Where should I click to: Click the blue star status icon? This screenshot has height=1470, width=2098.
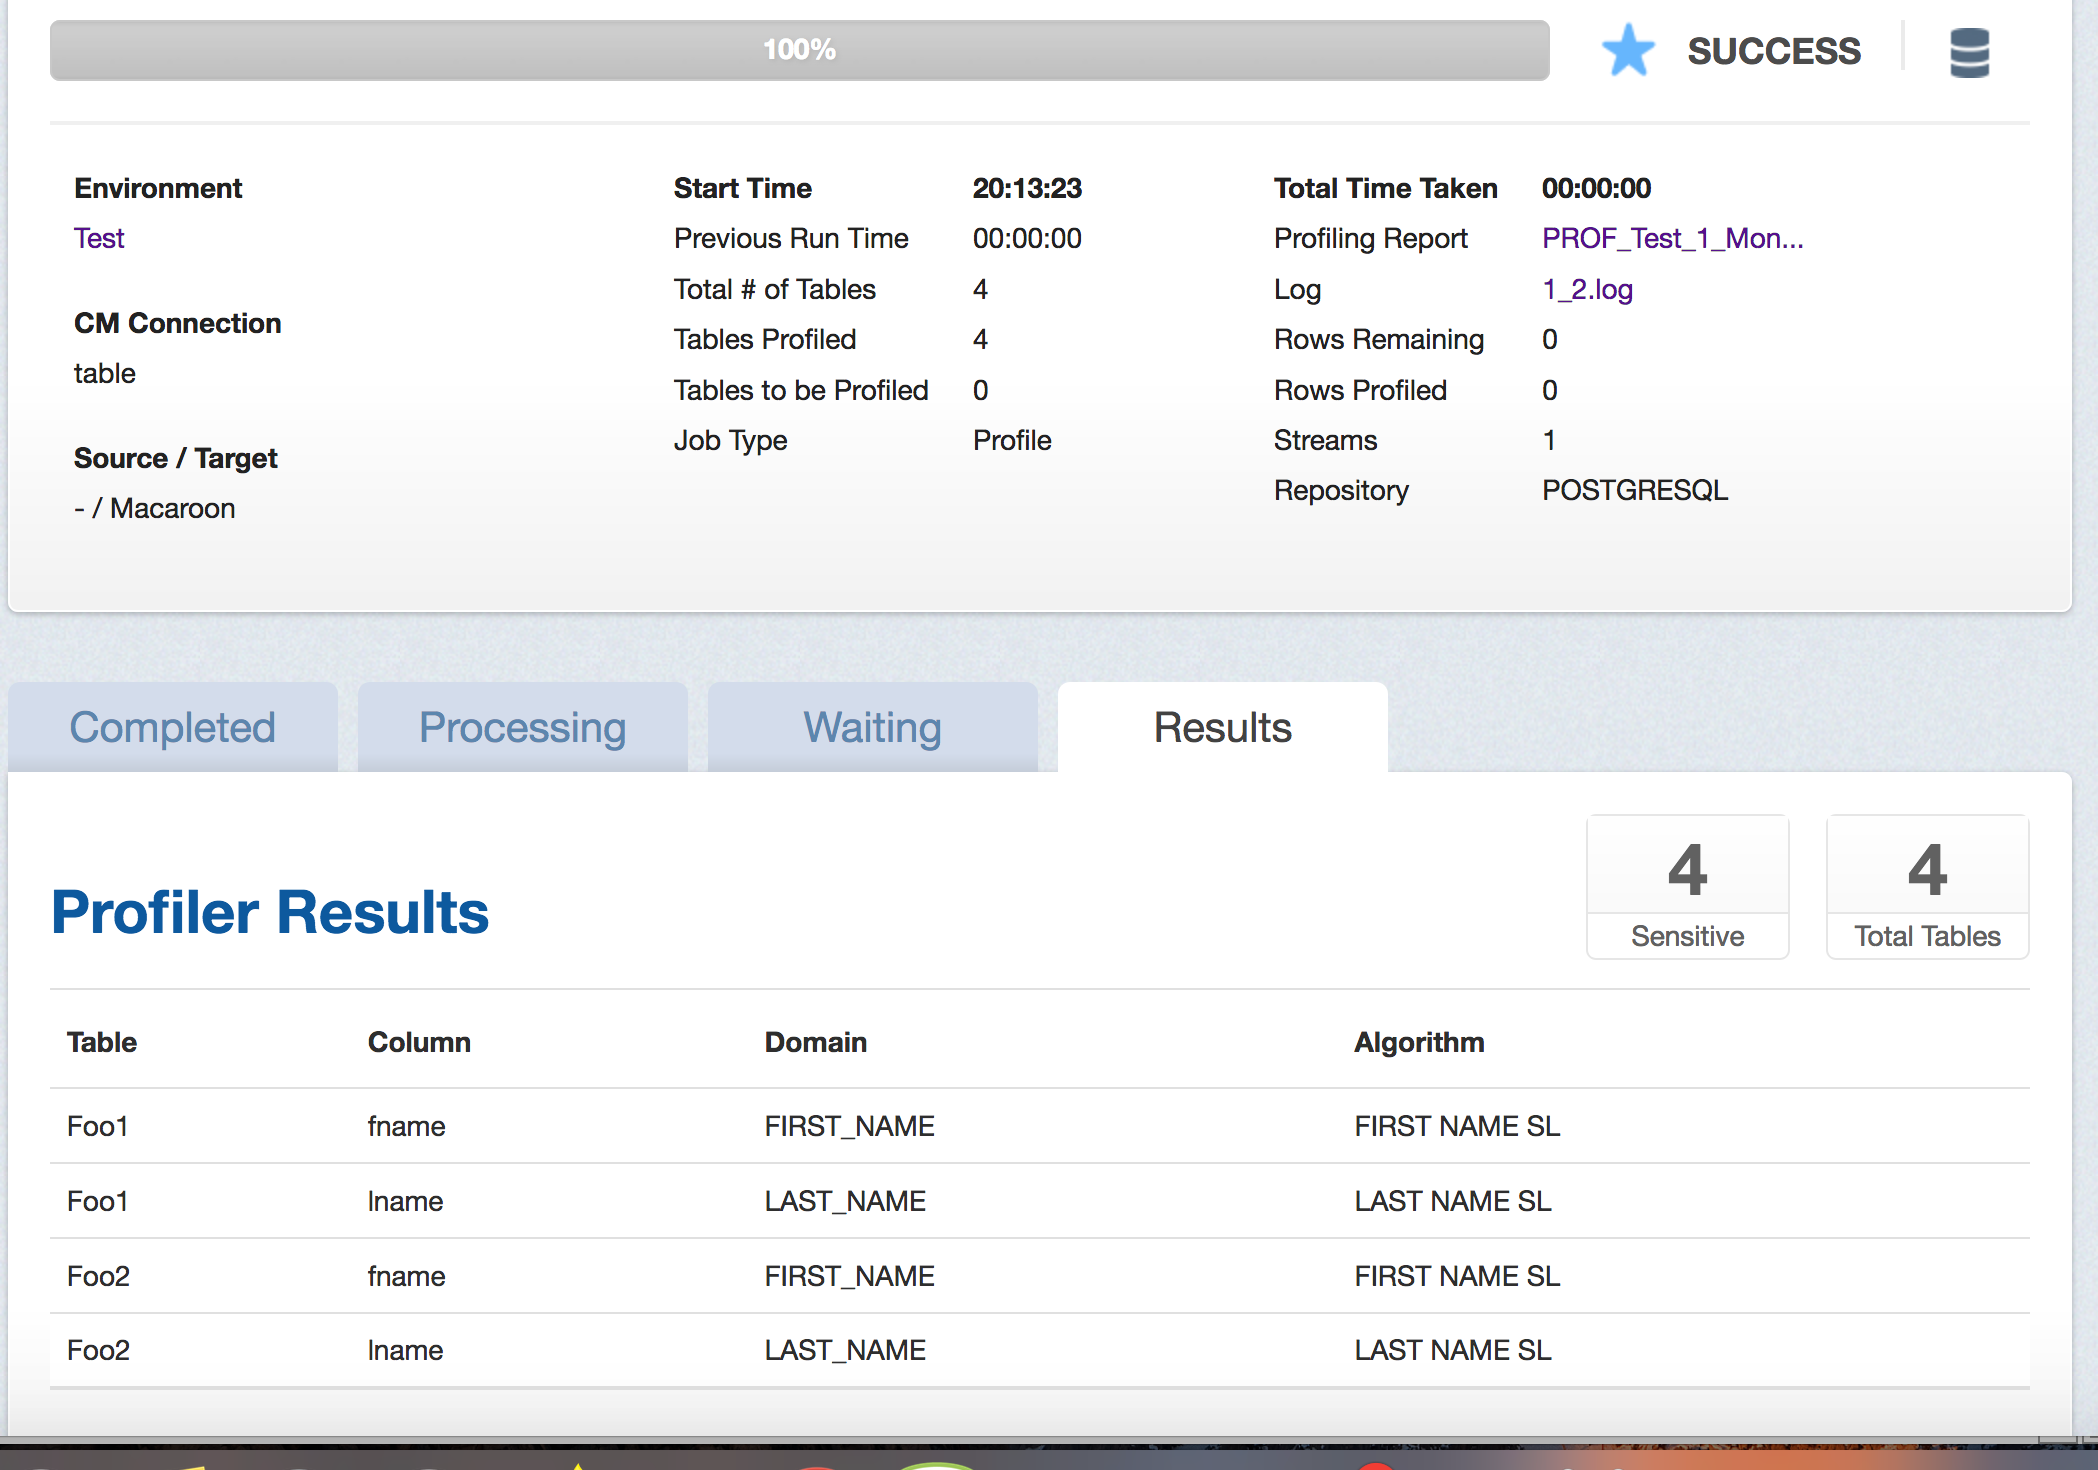tap(1628, 50)
